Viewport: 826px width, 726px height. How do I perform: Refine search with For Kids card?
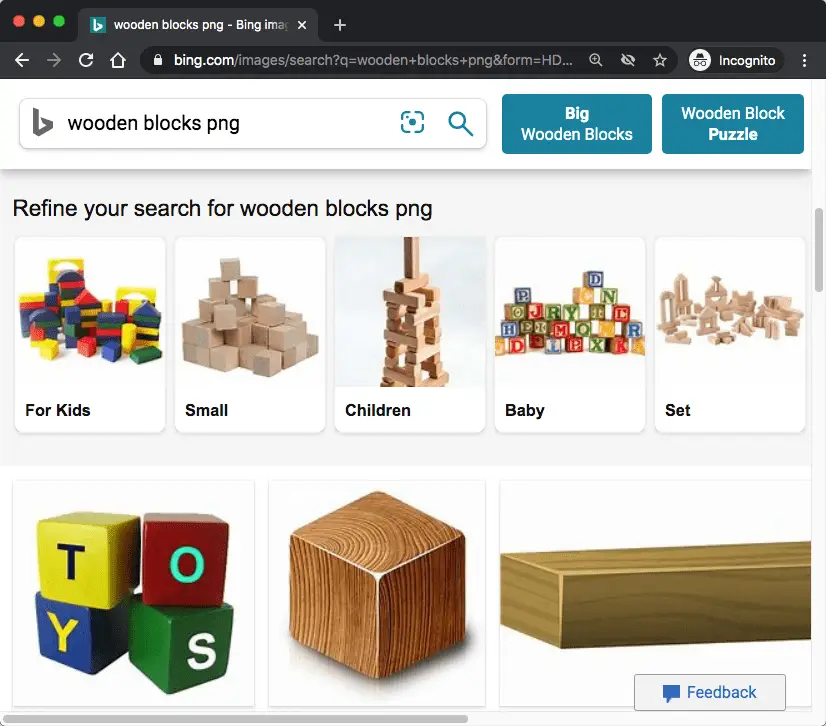coord(90,335)
